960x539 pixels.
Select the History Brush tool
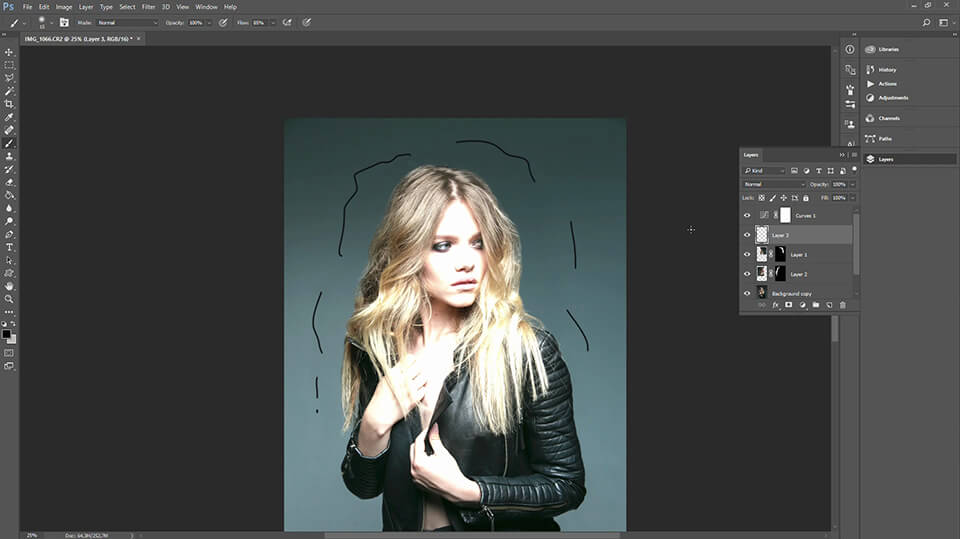9,169
